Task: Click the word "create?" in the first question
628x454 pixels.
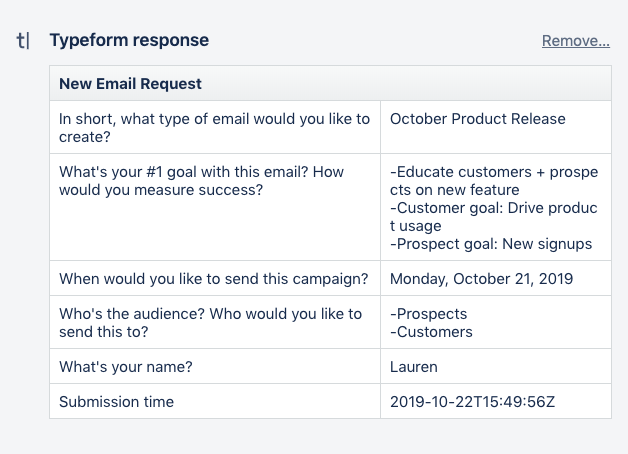Action: tap(85, 136)
